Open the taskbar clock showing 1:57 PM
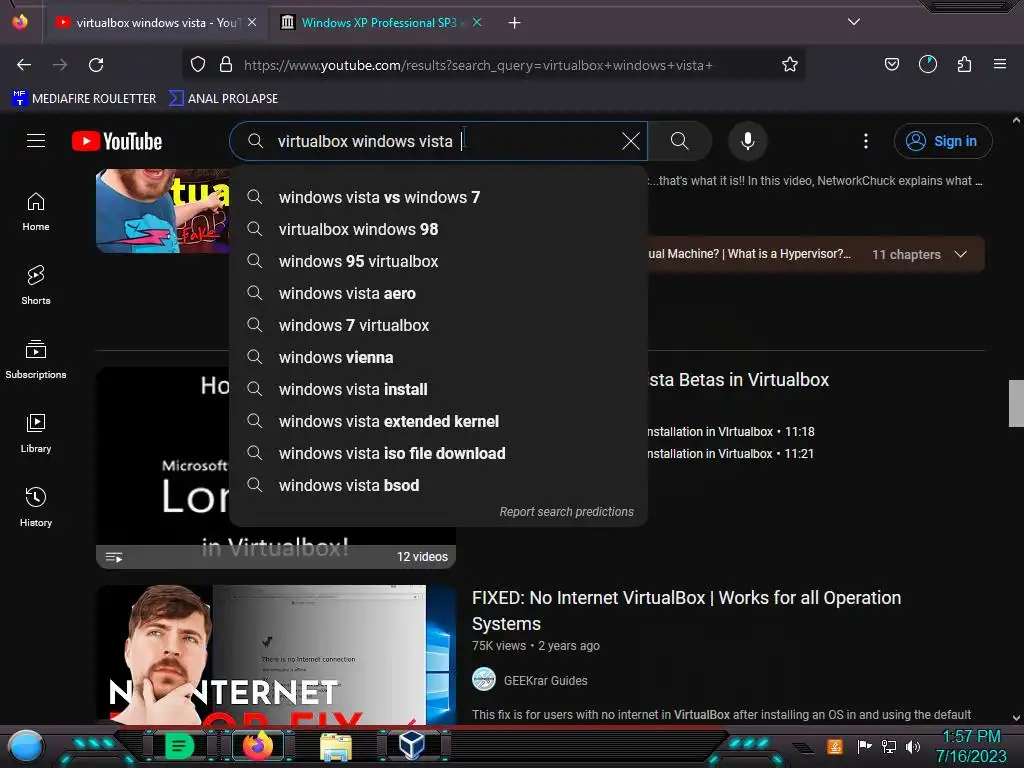Viewport: 1024px width, 768px height. pyautogui.click(x=972, y=746)
